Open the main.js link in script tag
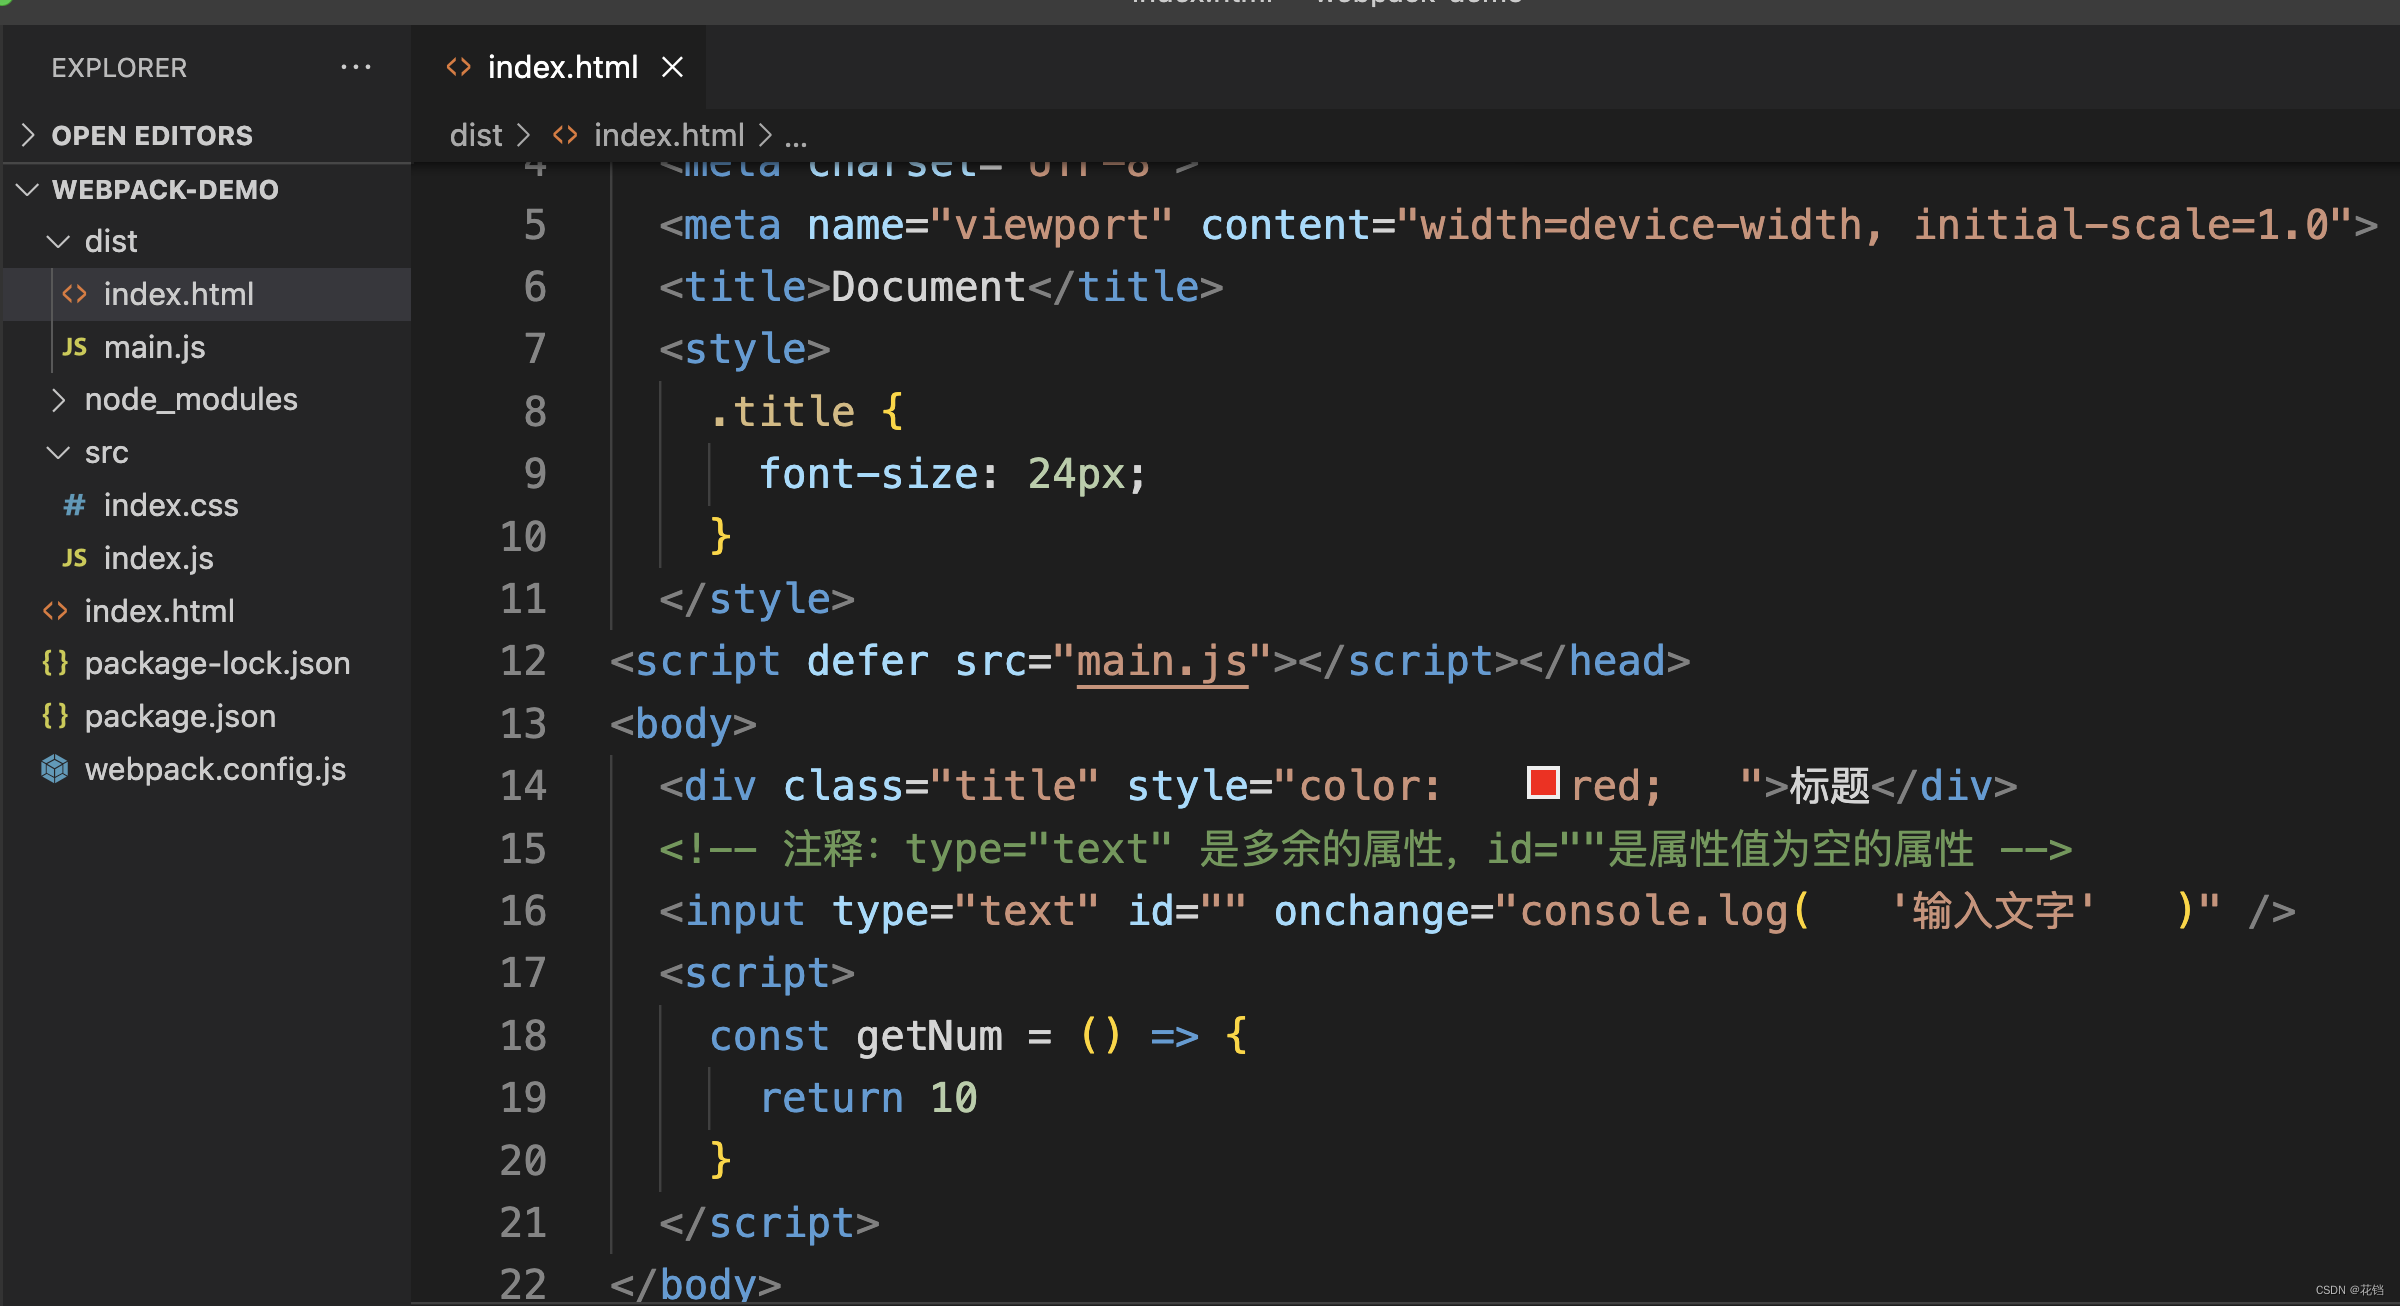Screen dimensions: 2400x1306 pos(1161,662)
